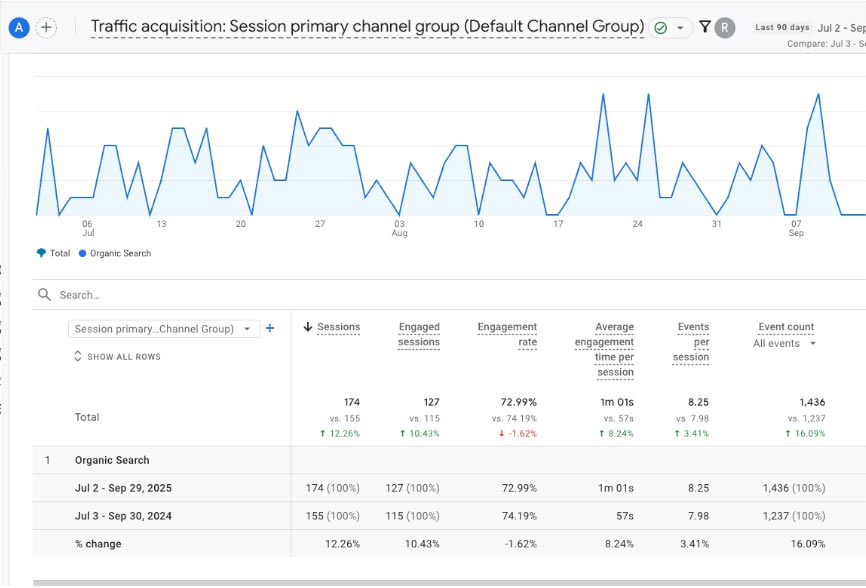Select the Organic Search table row
The height and width of the screenshot is (588, 866).
(x=112, y=460)
